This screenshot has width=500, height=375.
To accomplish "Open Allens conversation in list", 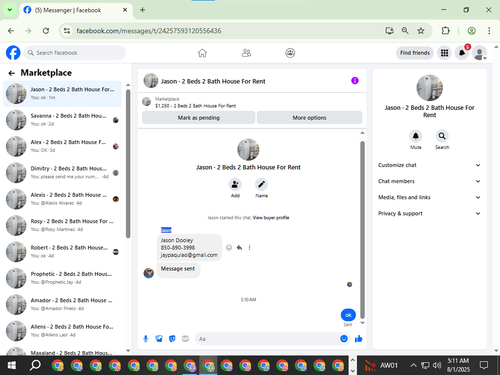I will click(62, 331).
